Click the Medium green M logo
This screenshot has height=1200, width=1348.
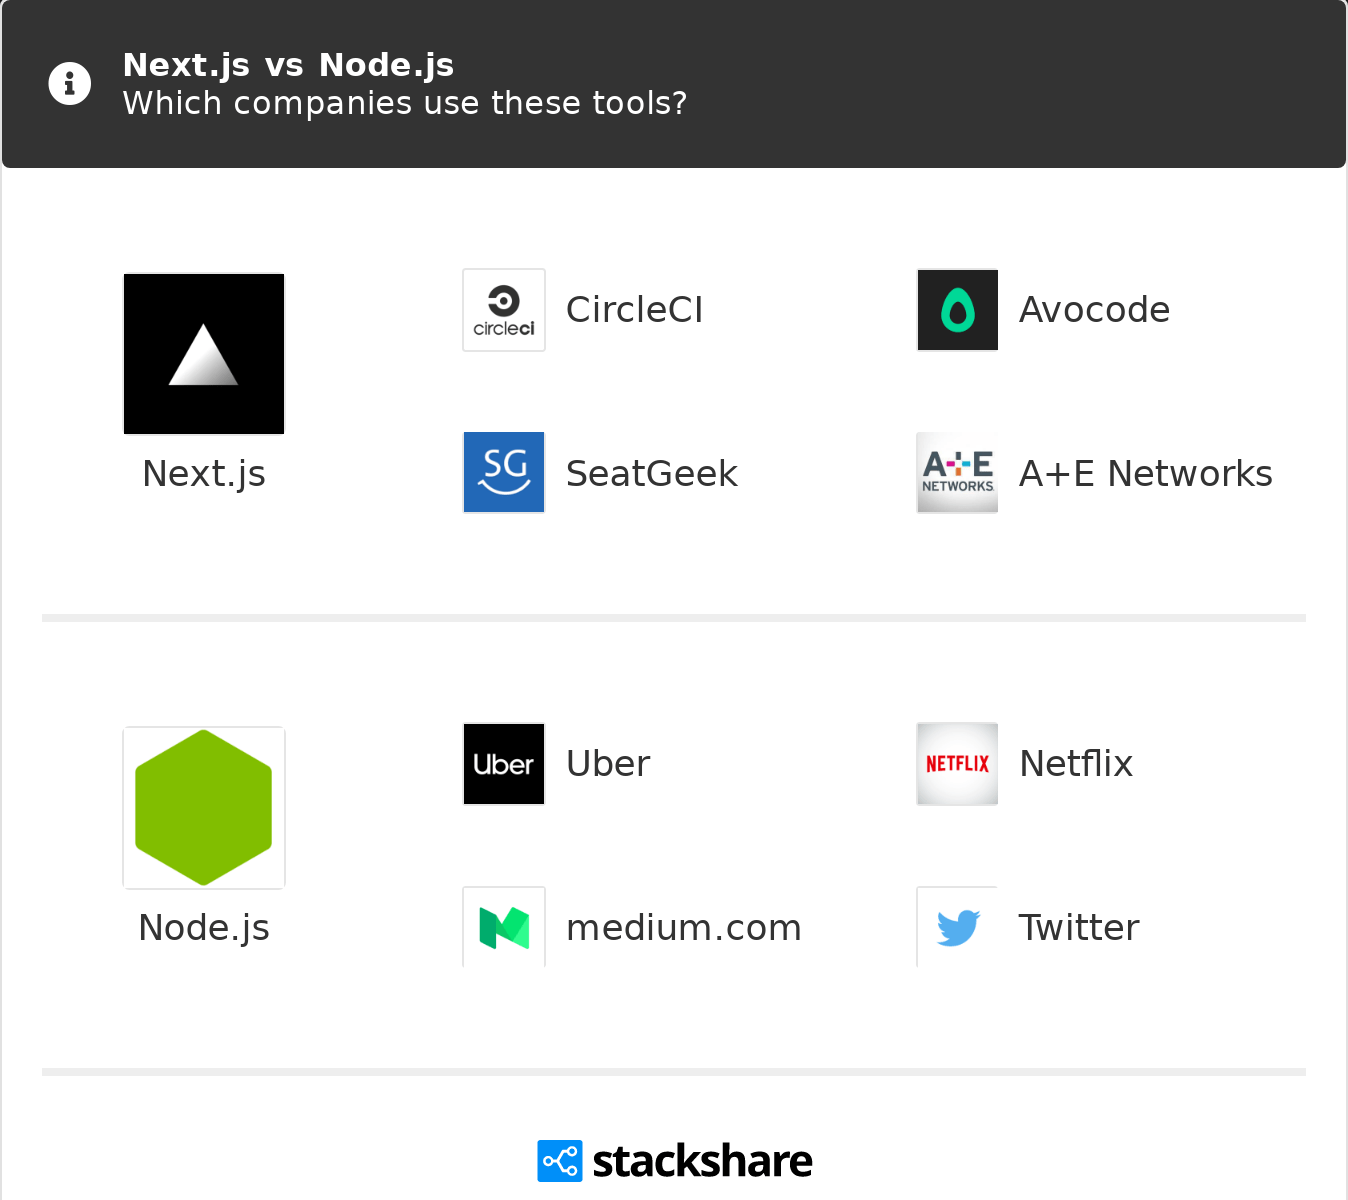point(504,928)
